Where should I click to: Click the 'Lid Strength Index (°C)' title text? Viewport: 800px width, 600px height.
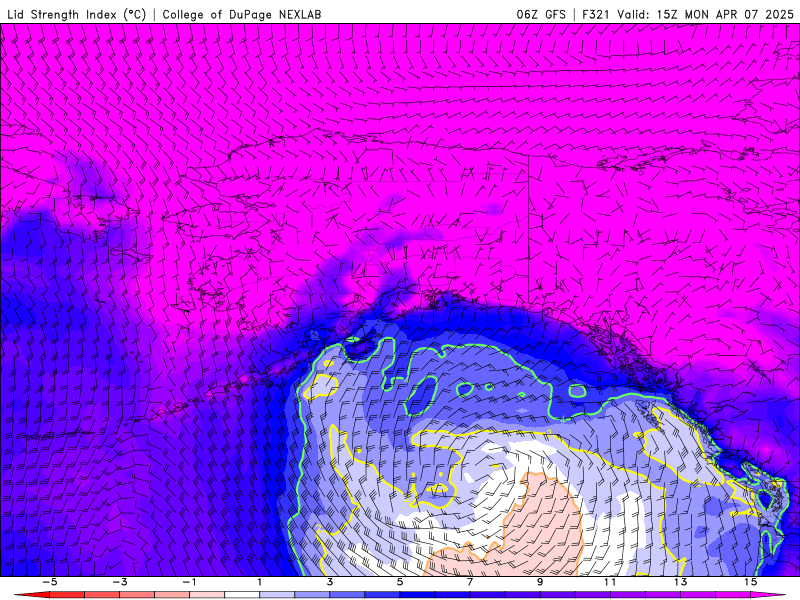pyautogui.click(x=77, y=14)
